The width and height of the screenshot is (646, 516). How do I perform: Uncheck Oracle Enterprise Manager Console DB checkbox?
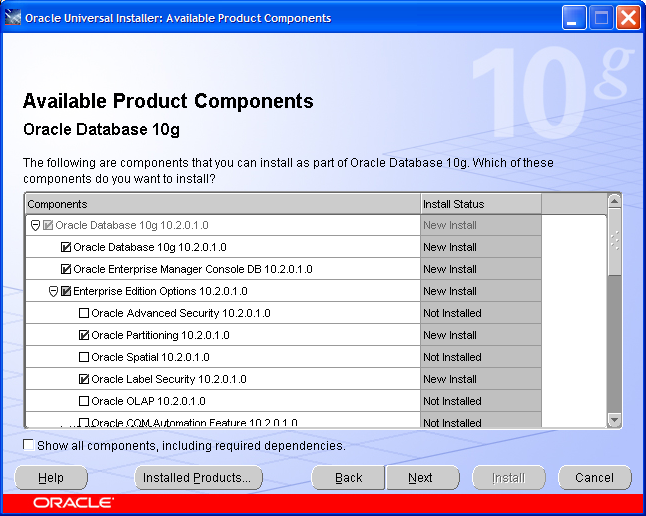click(x=66, y=269)
